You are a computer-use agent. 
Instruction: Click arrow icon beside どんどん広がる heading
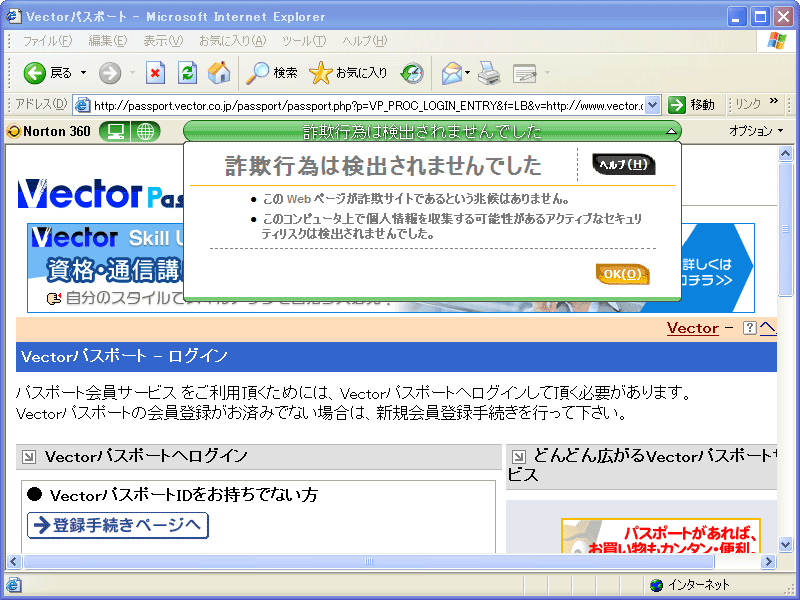click(x=518, y=456)
